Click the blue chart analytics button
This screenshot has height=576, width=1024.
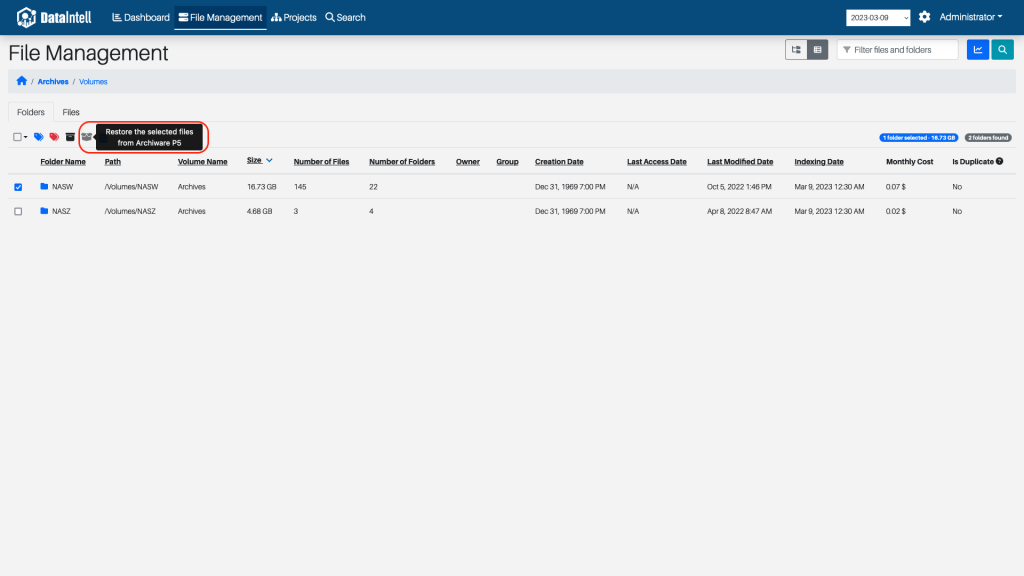[x=978, y=50]
